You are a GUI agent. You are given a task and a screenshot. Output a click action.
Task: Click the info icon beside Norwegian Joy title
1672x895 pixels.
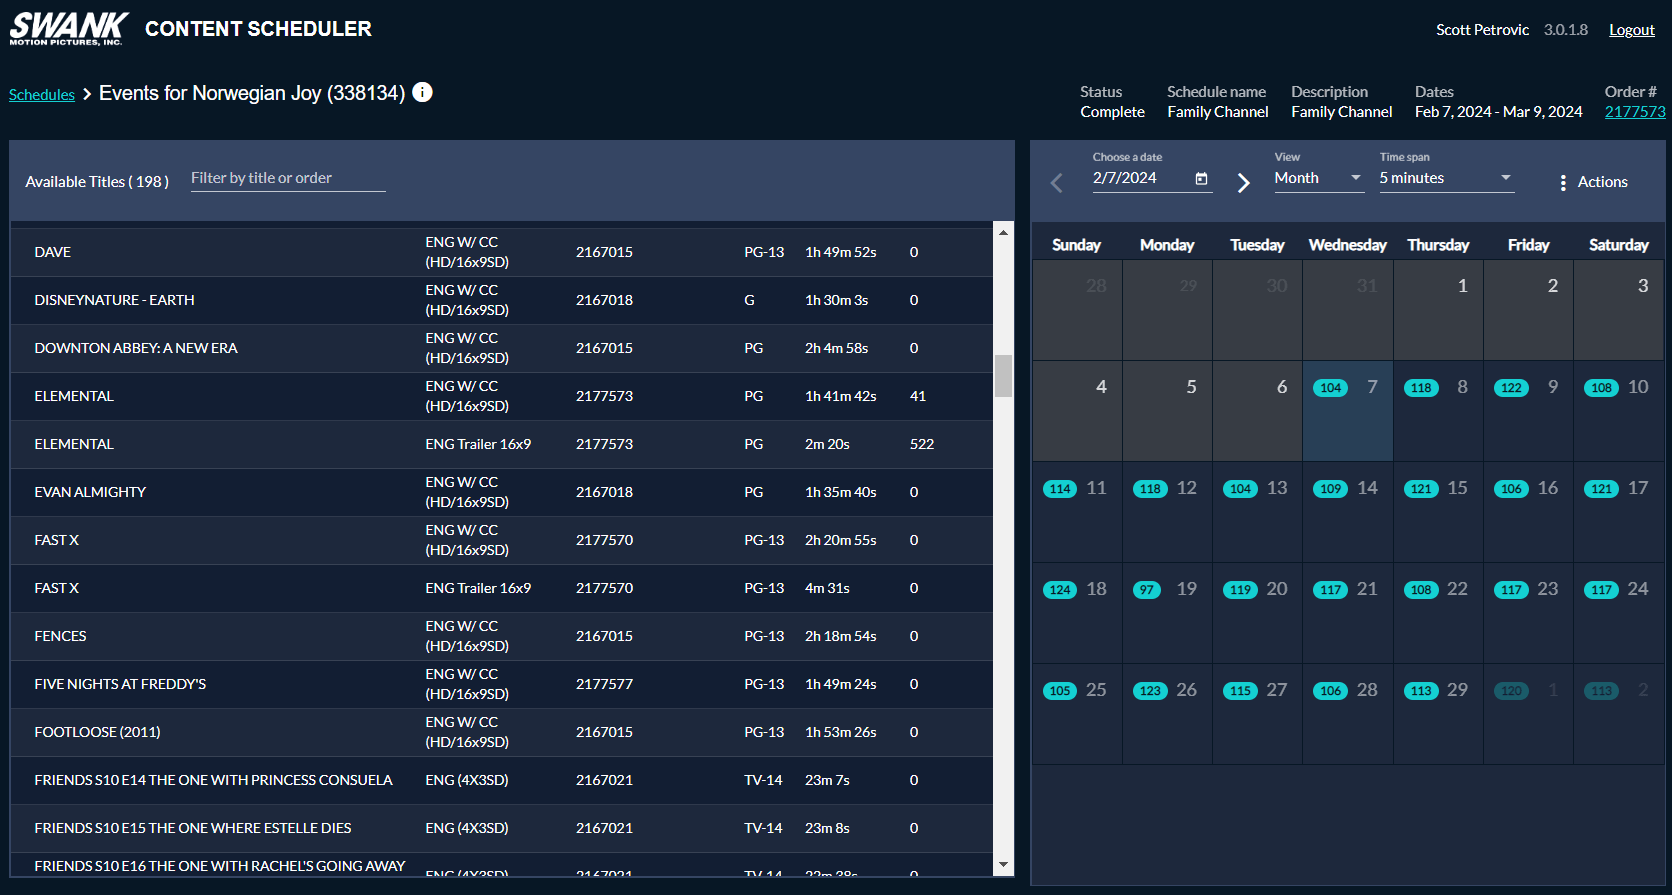(x=423, y=92)
